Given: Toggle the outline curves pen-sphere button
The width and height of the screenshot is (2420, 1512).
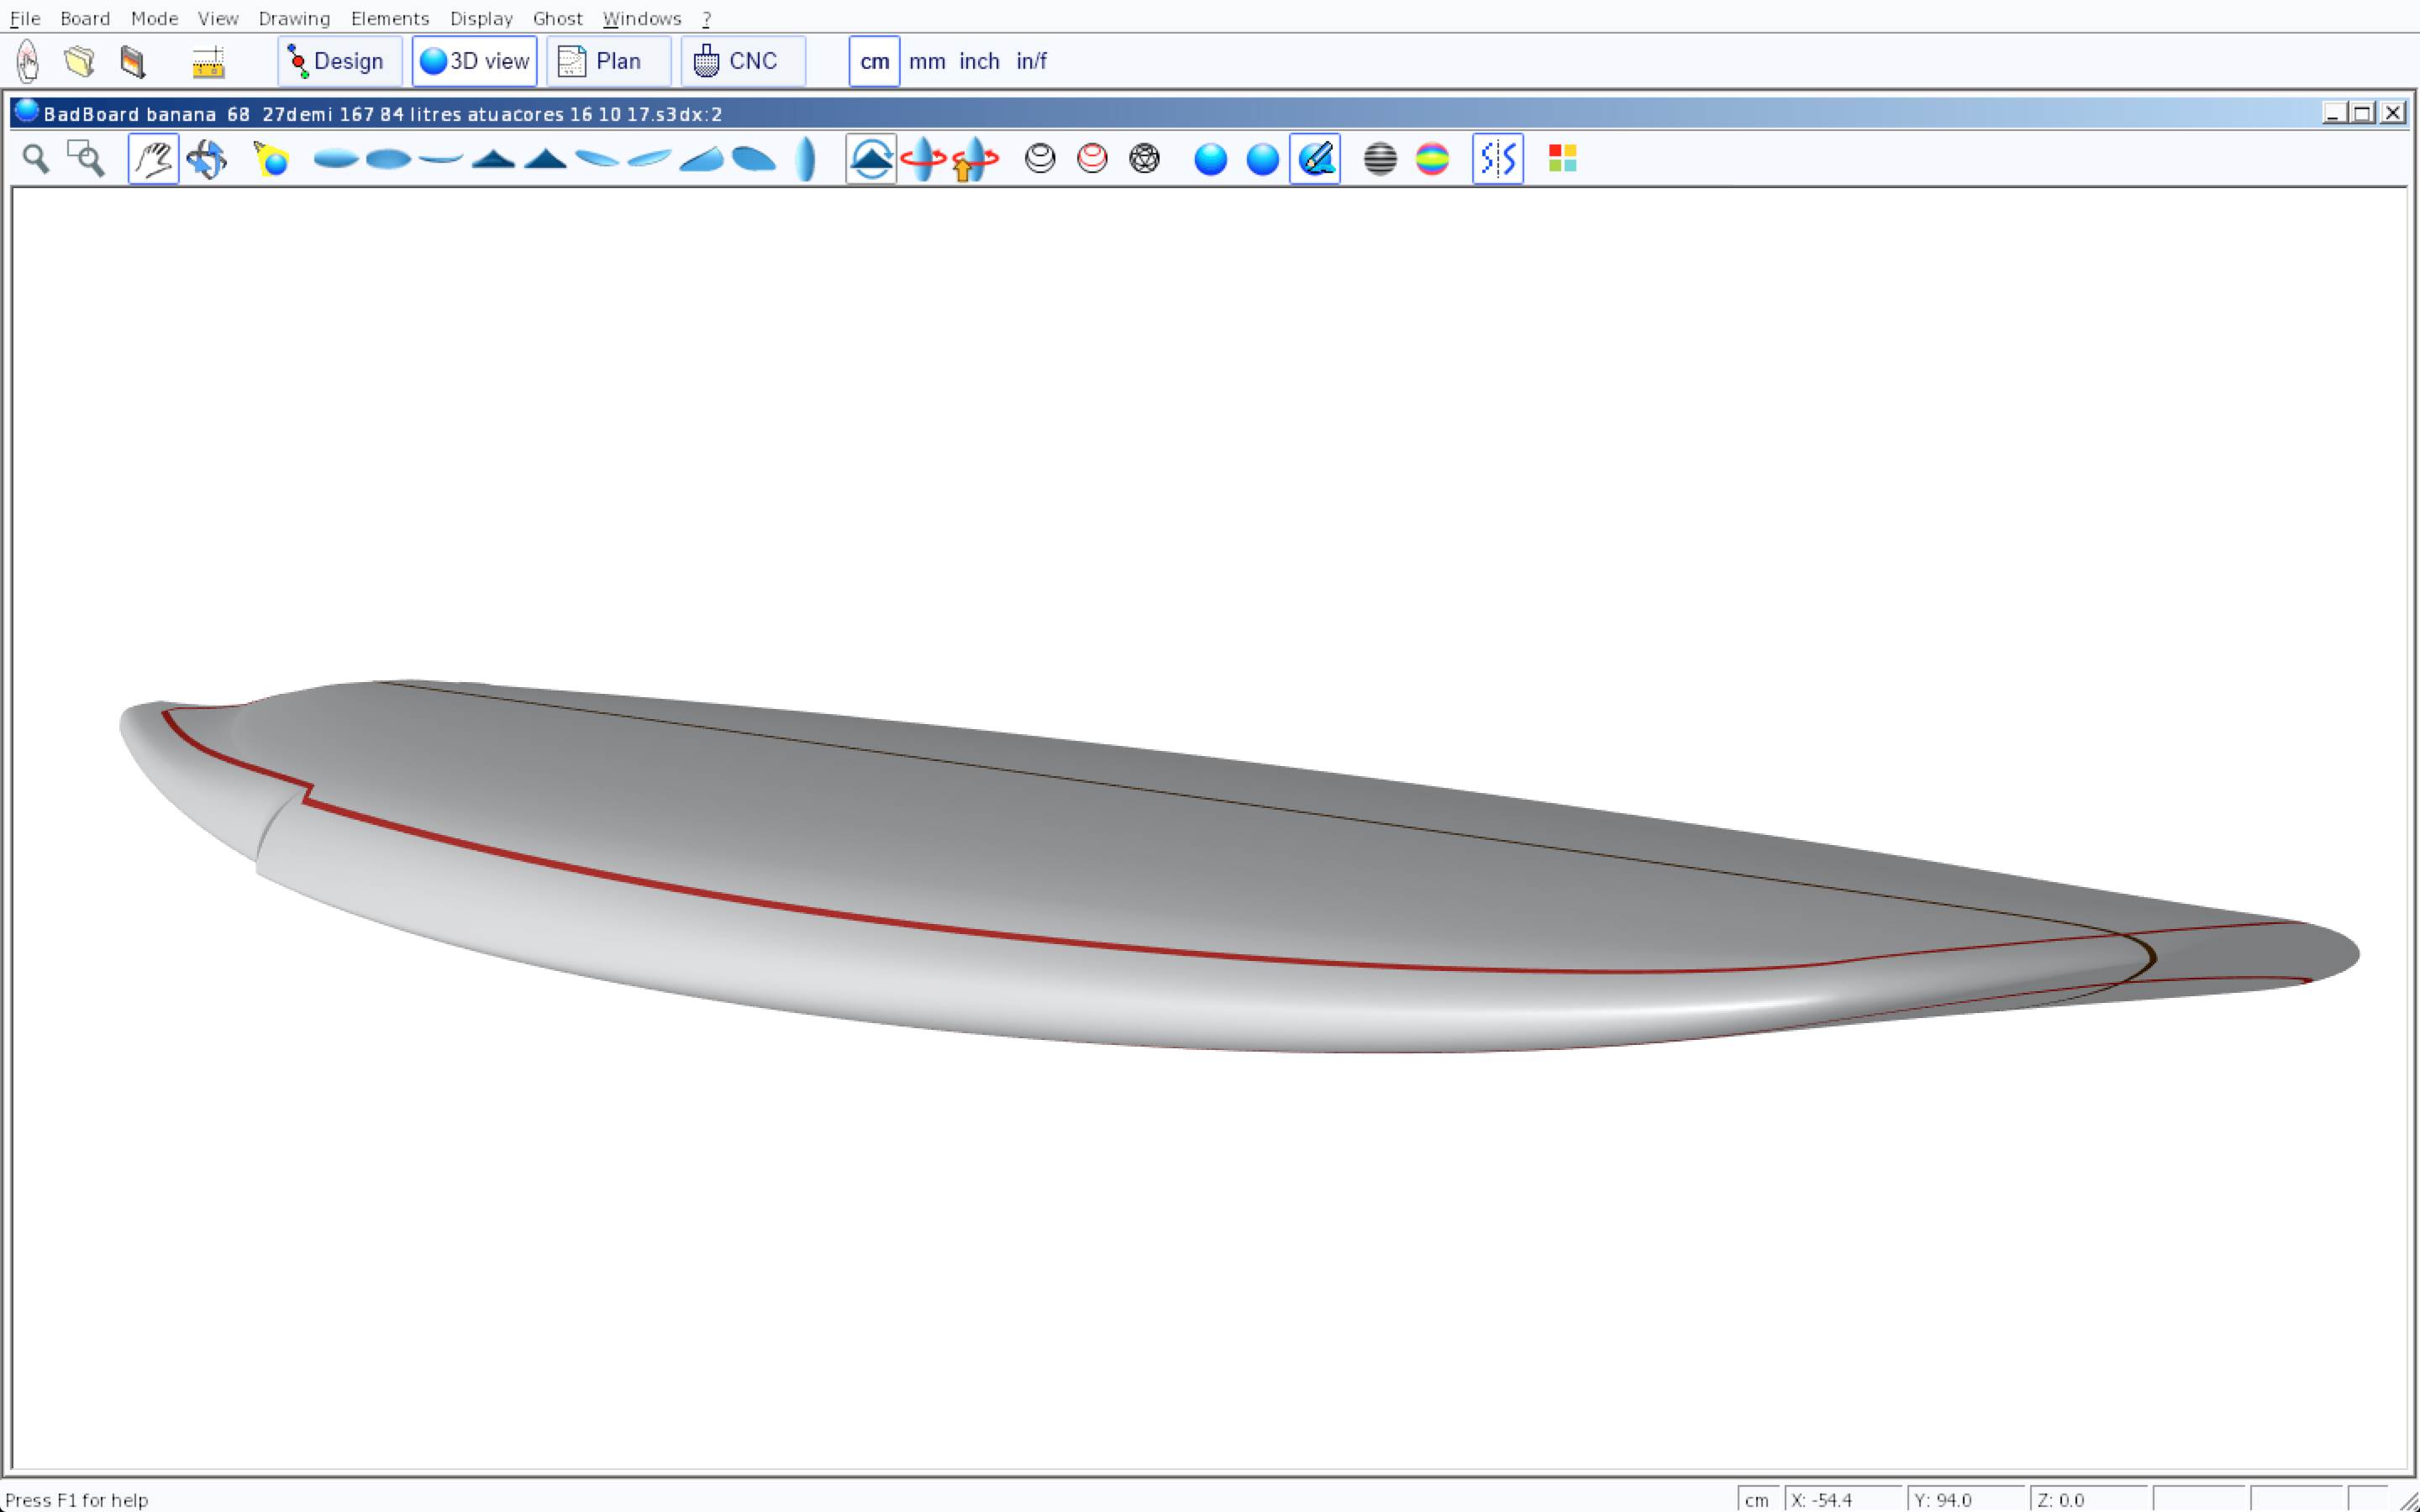Looking at the screenshot, I should tap(1315, 159).
